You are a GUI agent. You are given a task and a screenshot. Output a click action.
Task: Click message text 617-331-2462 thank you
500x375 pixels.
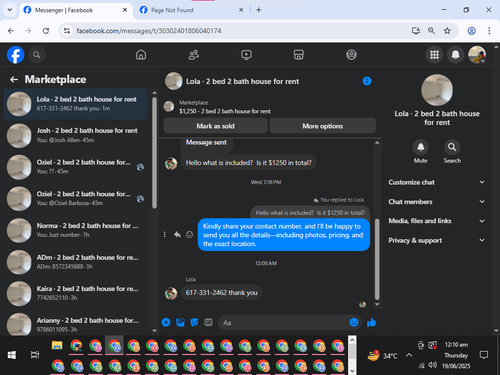[221, 293]
